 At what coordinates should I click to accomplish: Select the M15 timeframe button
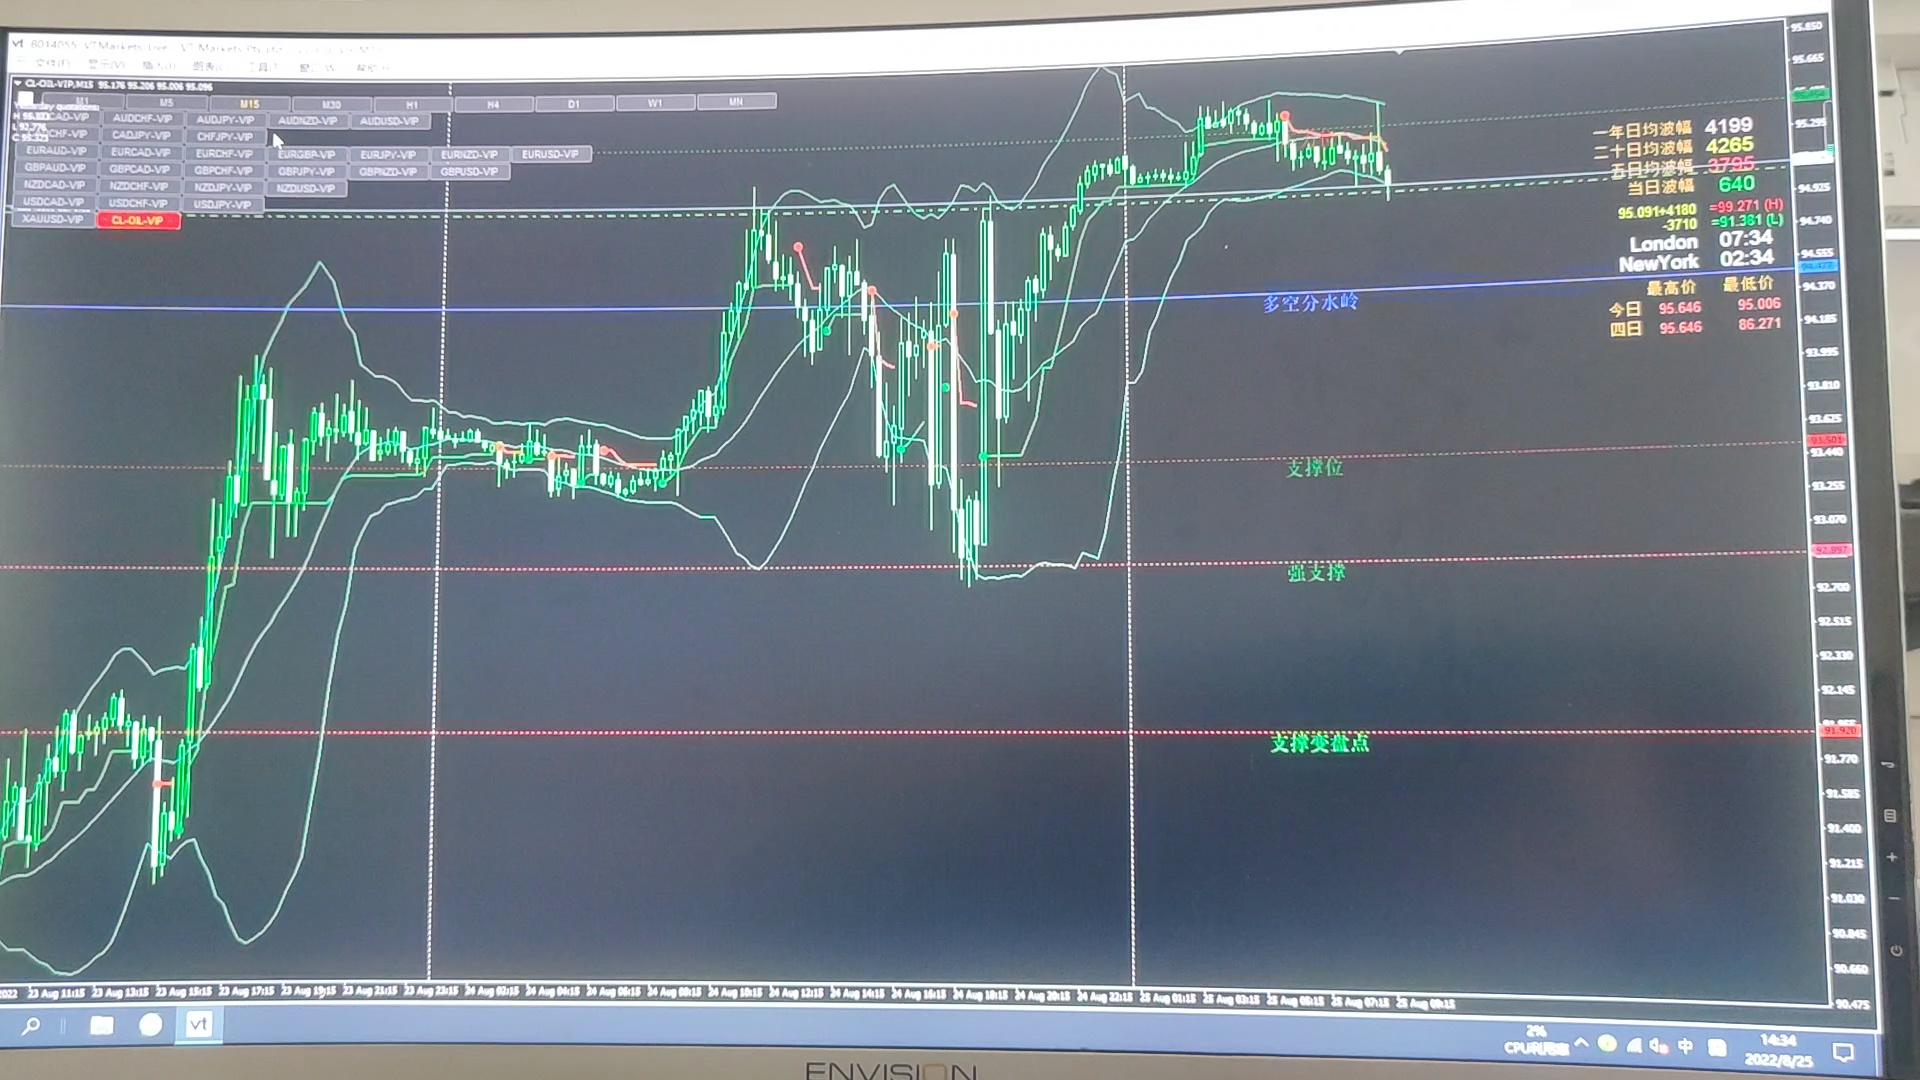pyautogui.click(x=249, y=104)
